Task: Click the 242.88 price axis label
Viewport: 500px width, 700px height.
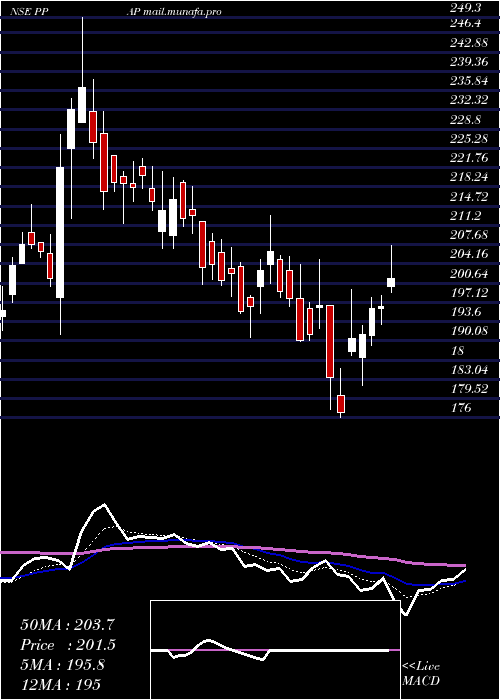Action: pyautogui.click(x=469, y=42)
